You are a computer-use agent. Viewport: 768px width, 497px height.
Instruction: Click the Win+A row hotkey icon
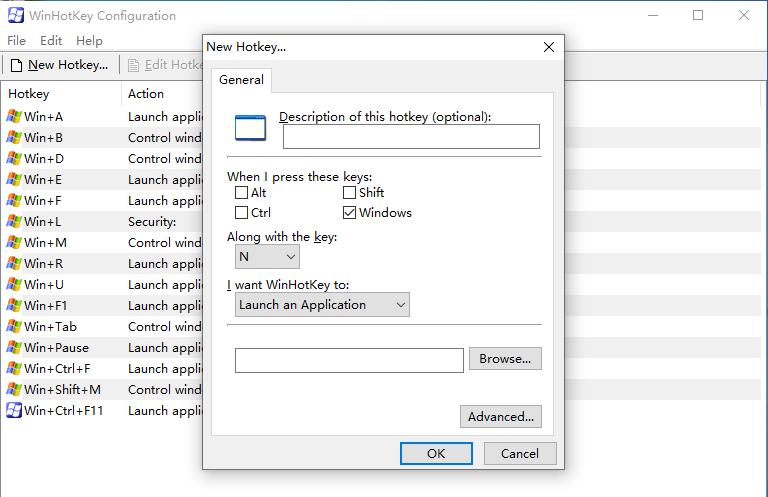14,117
